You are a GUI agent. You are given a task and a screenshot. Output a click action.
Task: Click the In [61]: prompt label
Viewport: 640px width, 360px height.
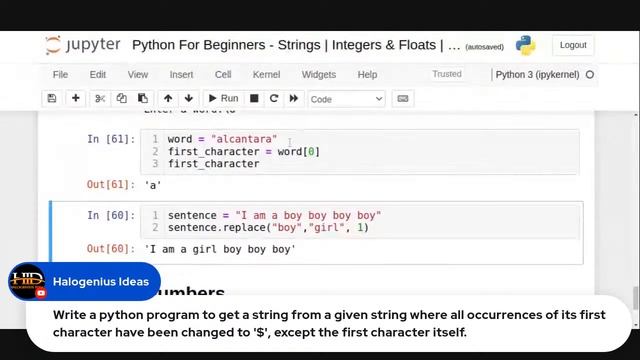pyautogui.click(x=111, y=139)
